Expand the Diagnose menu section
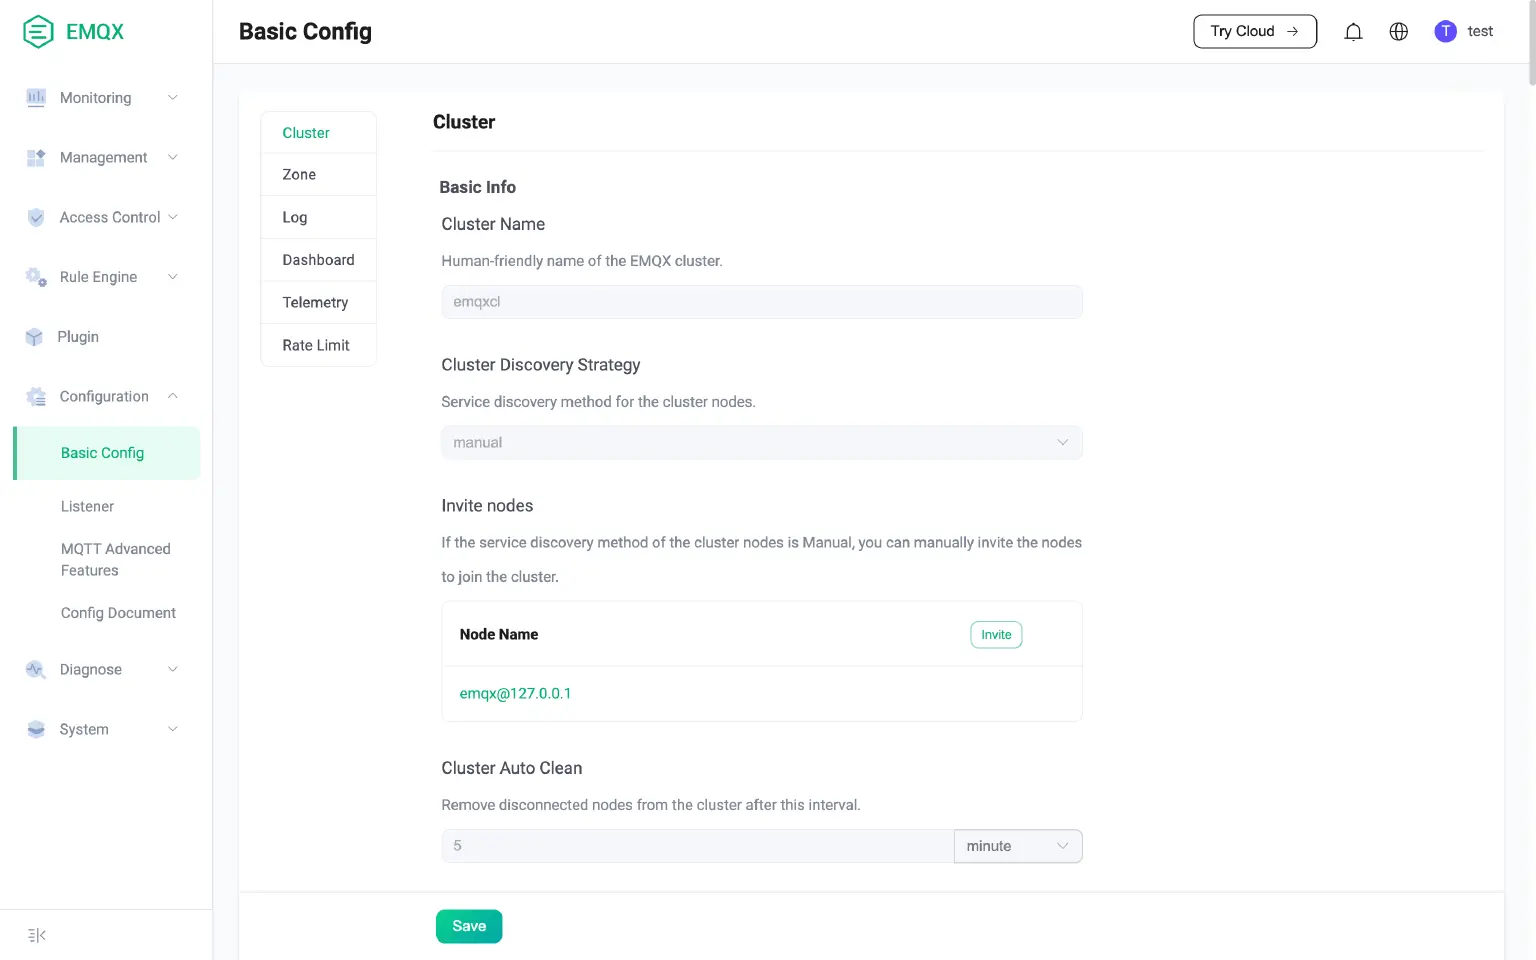This screenshot has width=1536, height=960. (100, 670)
